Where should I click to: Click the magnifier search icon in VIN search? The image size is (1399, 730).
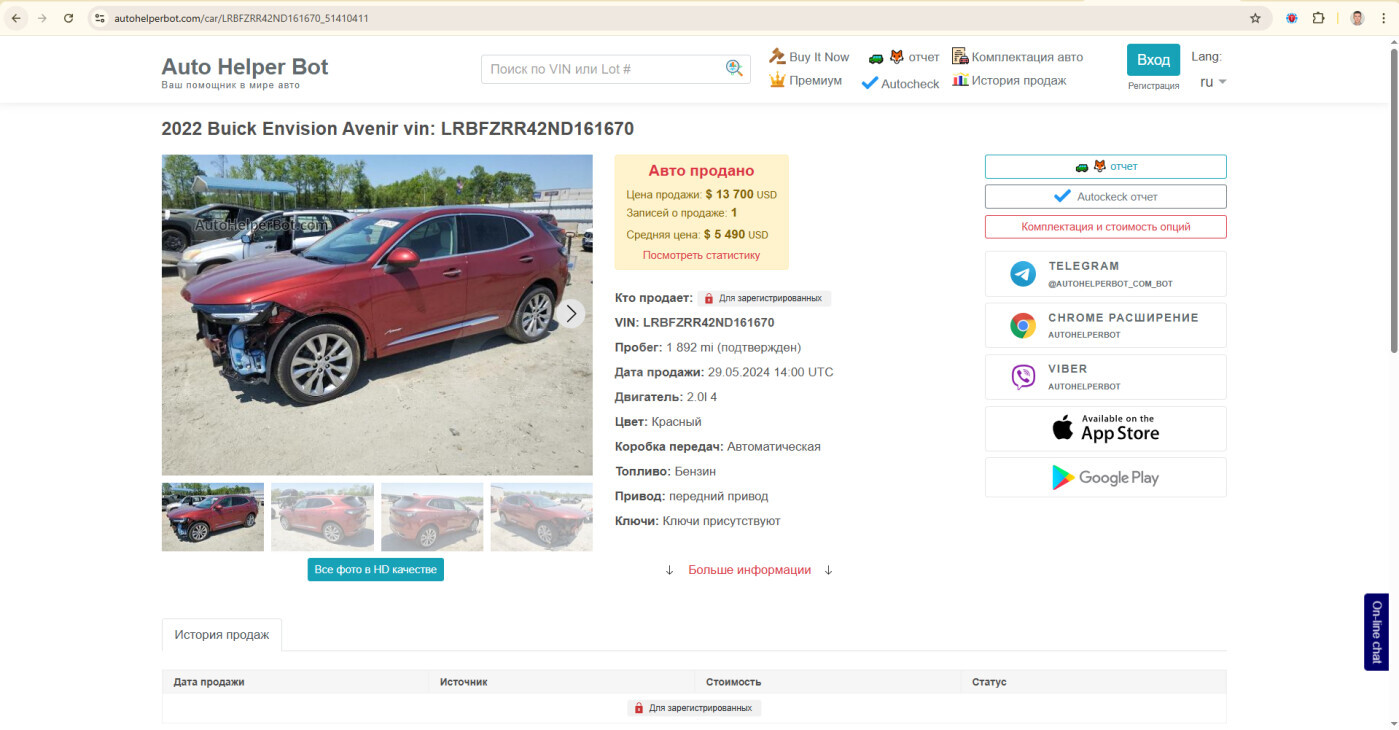point(734,68)
